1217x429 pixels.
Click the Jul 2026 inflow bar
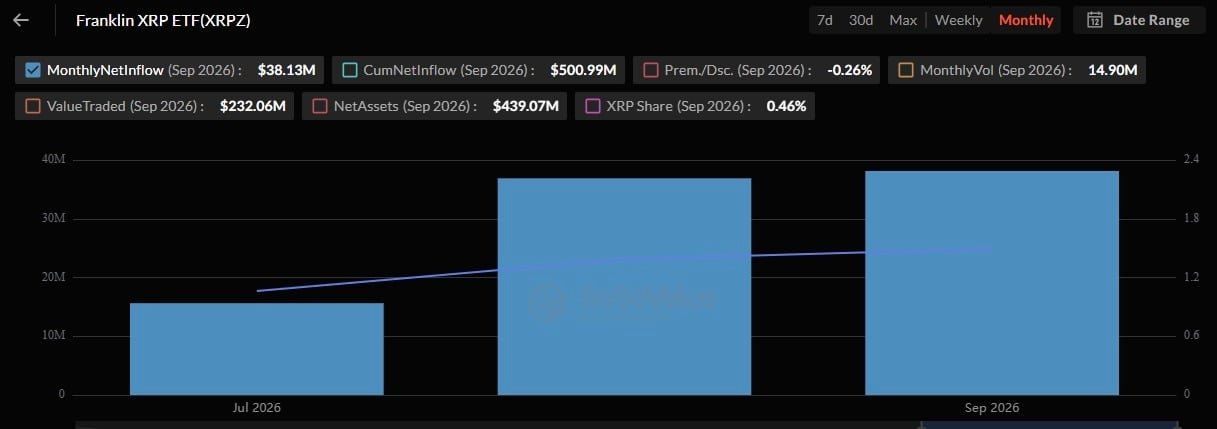pyautogui.click(x=257, y=349)
